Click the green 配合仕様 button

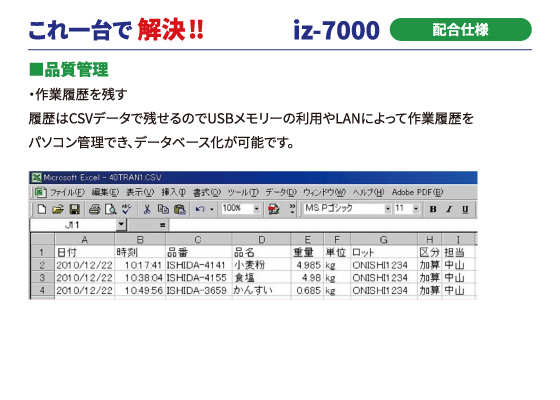point(460,30)
